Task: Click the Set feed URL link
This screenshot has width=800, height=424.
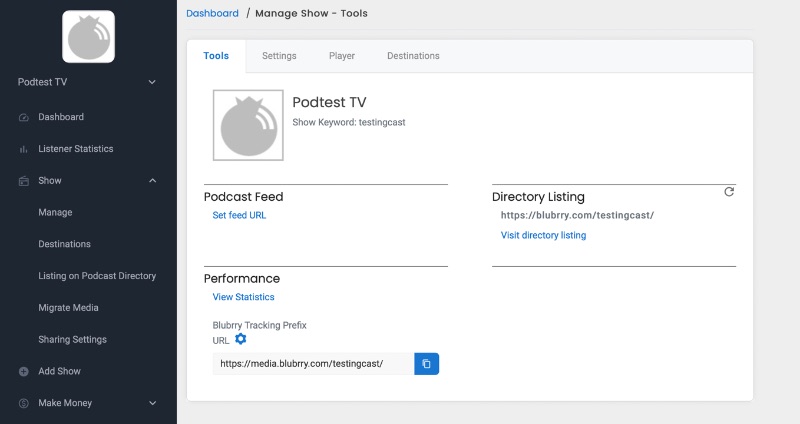Action: 239,215
